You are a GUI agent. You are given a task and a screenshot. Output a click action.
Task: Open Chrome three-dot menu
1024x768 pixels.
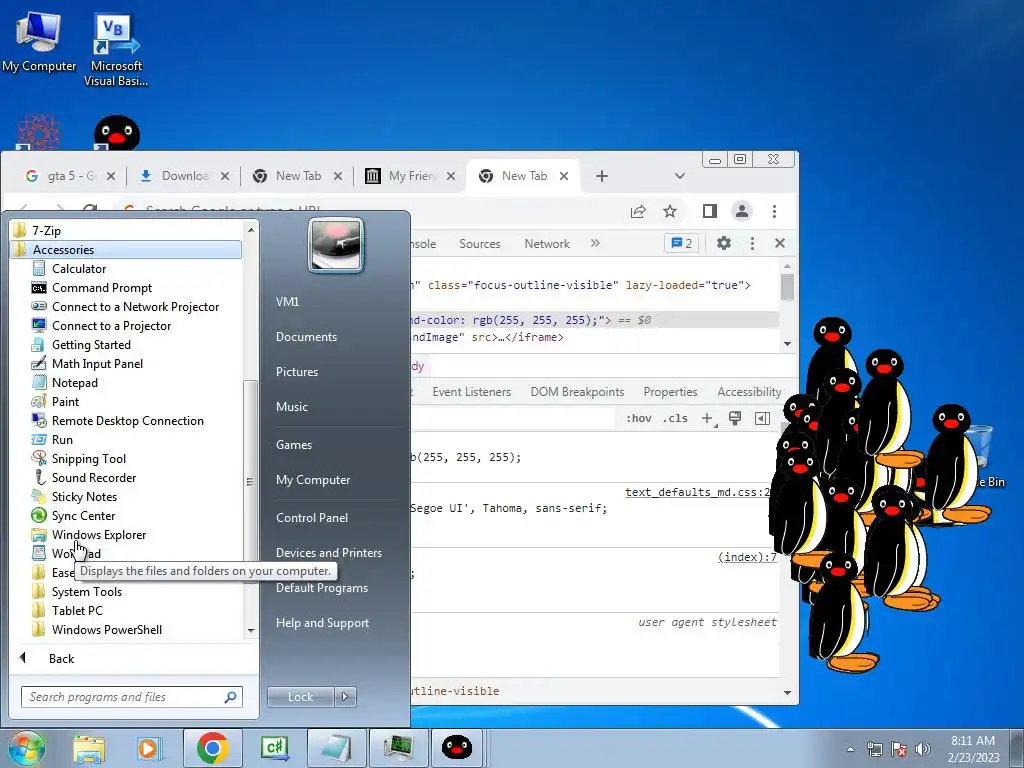(x=774, y=211)
